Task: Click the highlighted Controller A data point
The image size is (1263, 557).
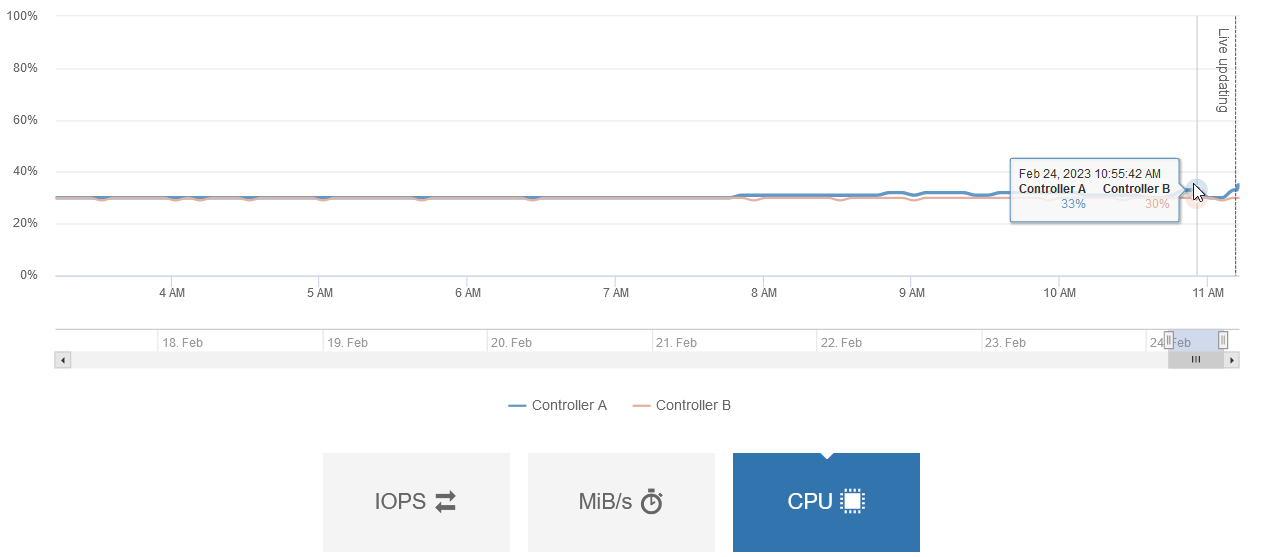Action: point(1197,190)
